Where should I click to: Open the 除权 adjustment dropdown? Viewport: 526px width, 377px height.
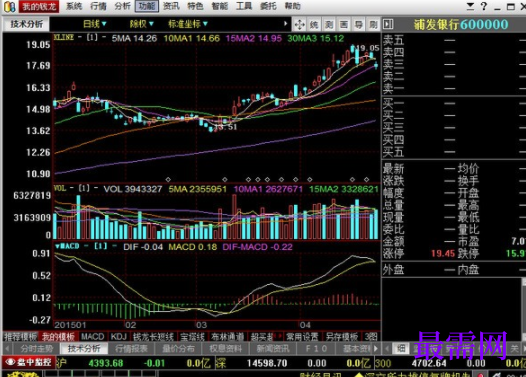click(142, 24)
